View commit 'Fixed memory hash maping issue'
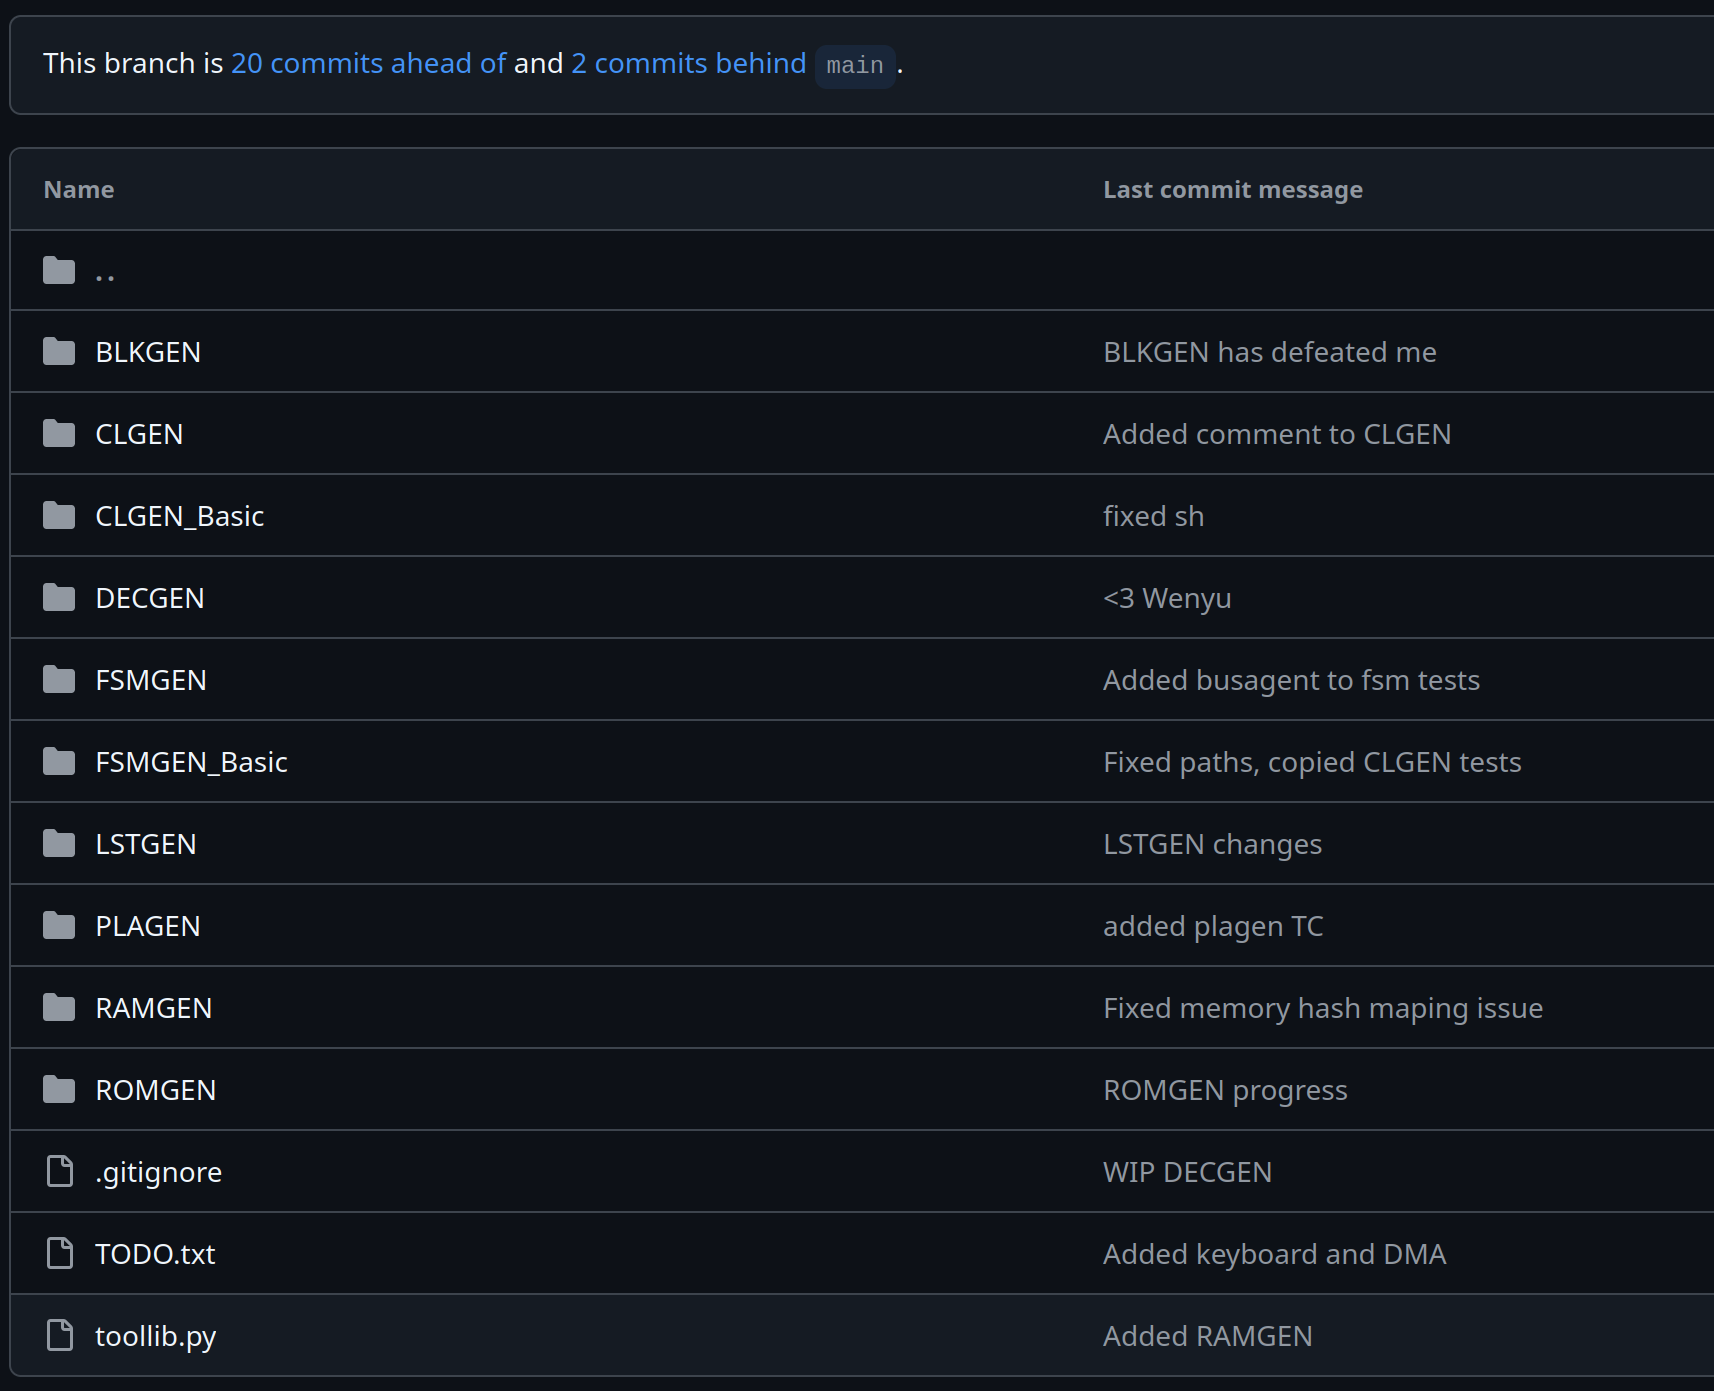 click(1322, 1008)
